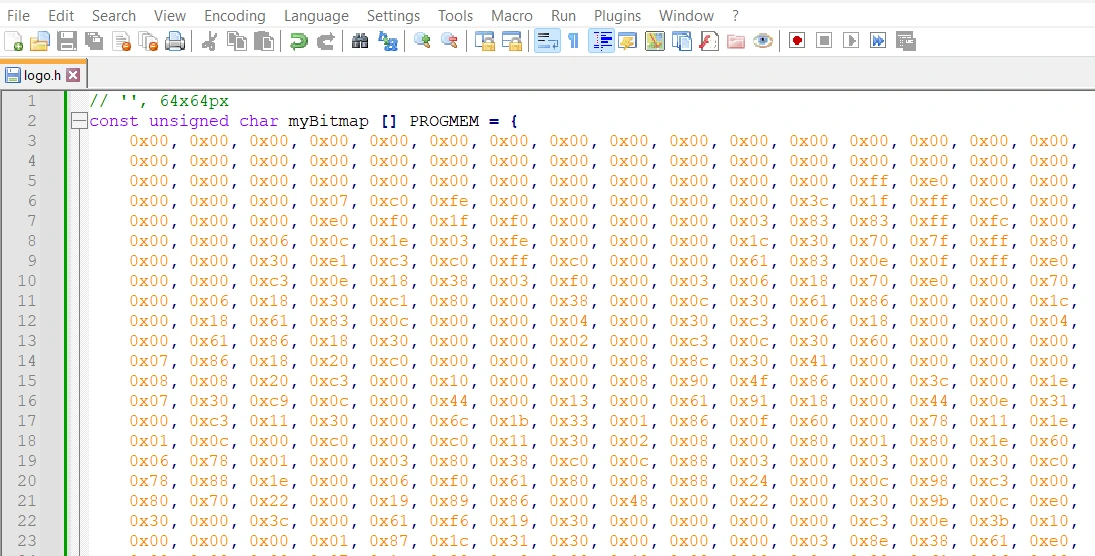The width and height of the screenshot is (1095, 556).
Task: Toggle the indent guide button
Action: click(x=602, y=41)
